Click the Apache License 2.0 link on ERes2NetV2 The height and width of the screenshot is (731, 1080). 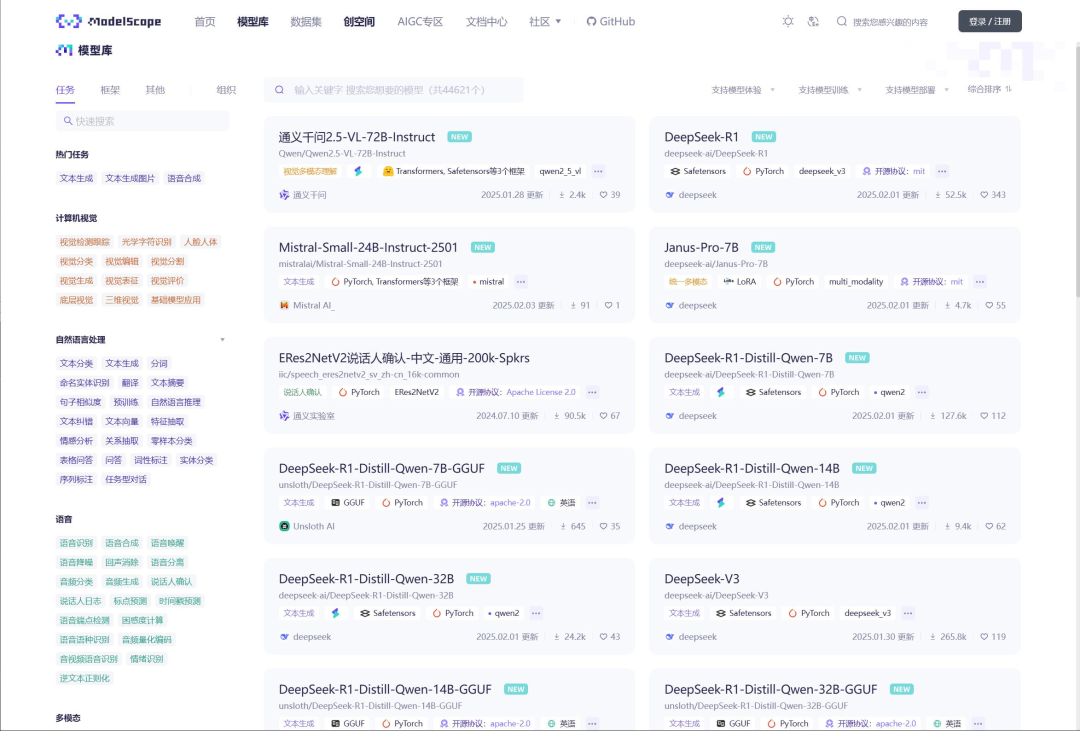pos(541,392)
